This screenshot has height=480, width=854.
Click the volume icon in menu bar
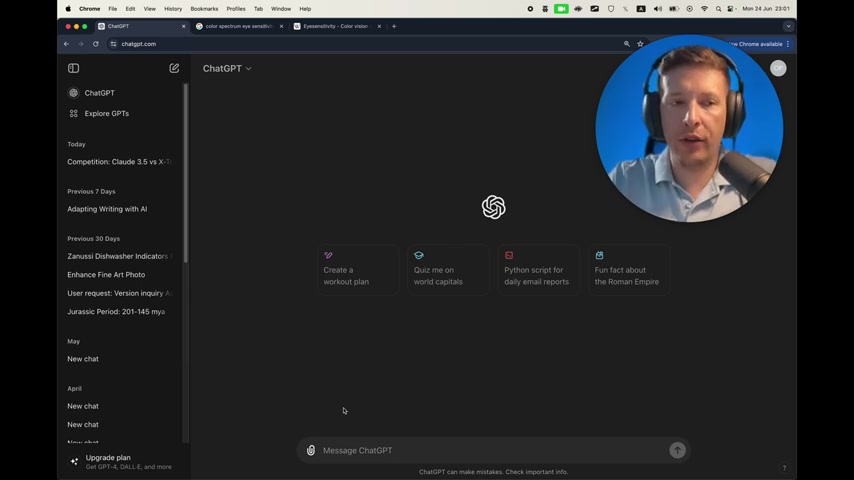658,9
